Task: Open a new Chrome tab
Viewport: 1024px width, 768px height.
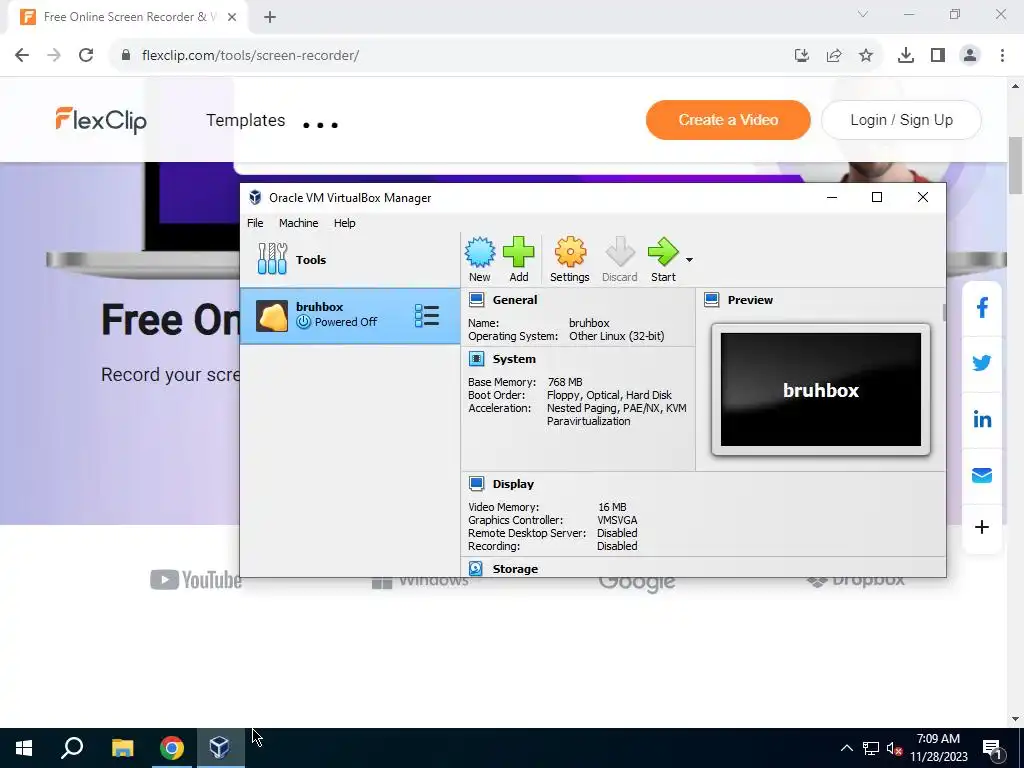Action: pos(270,17)
